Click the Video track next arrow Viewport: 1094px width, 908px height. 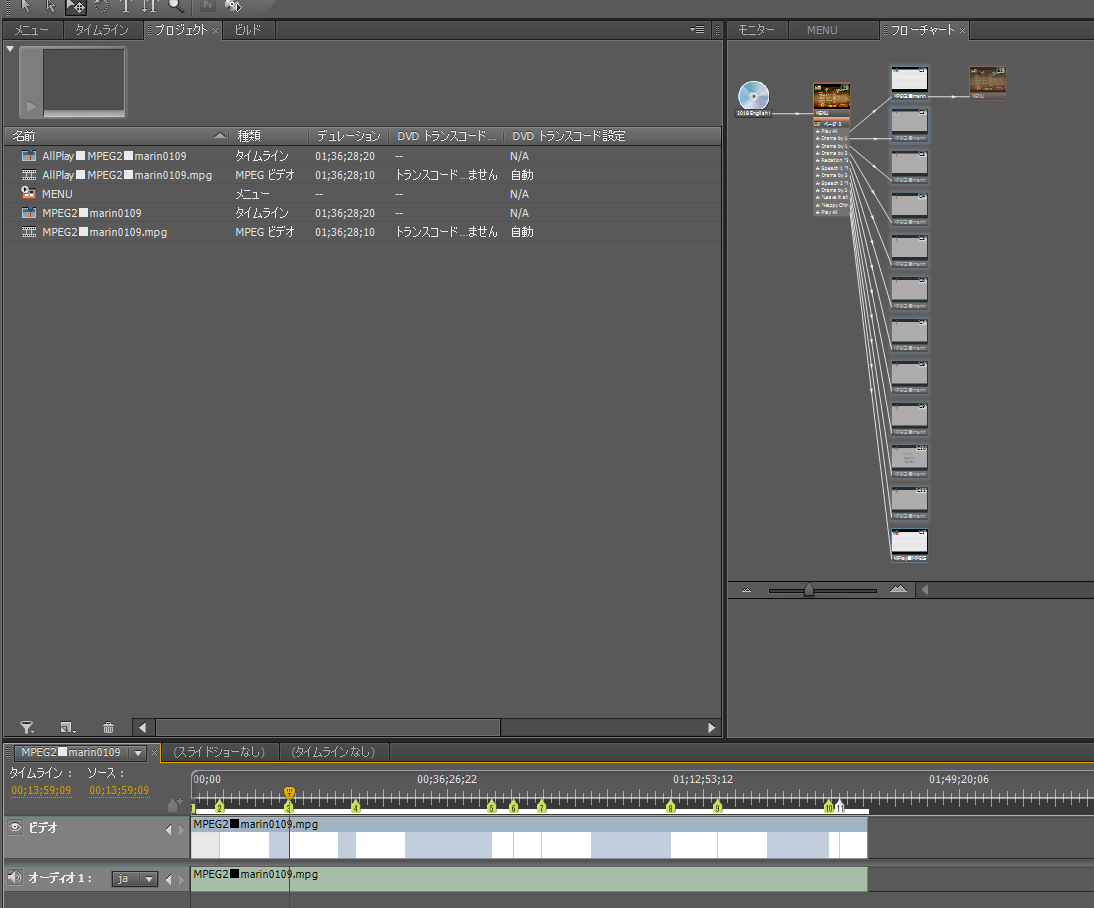(x=181, y=829)
